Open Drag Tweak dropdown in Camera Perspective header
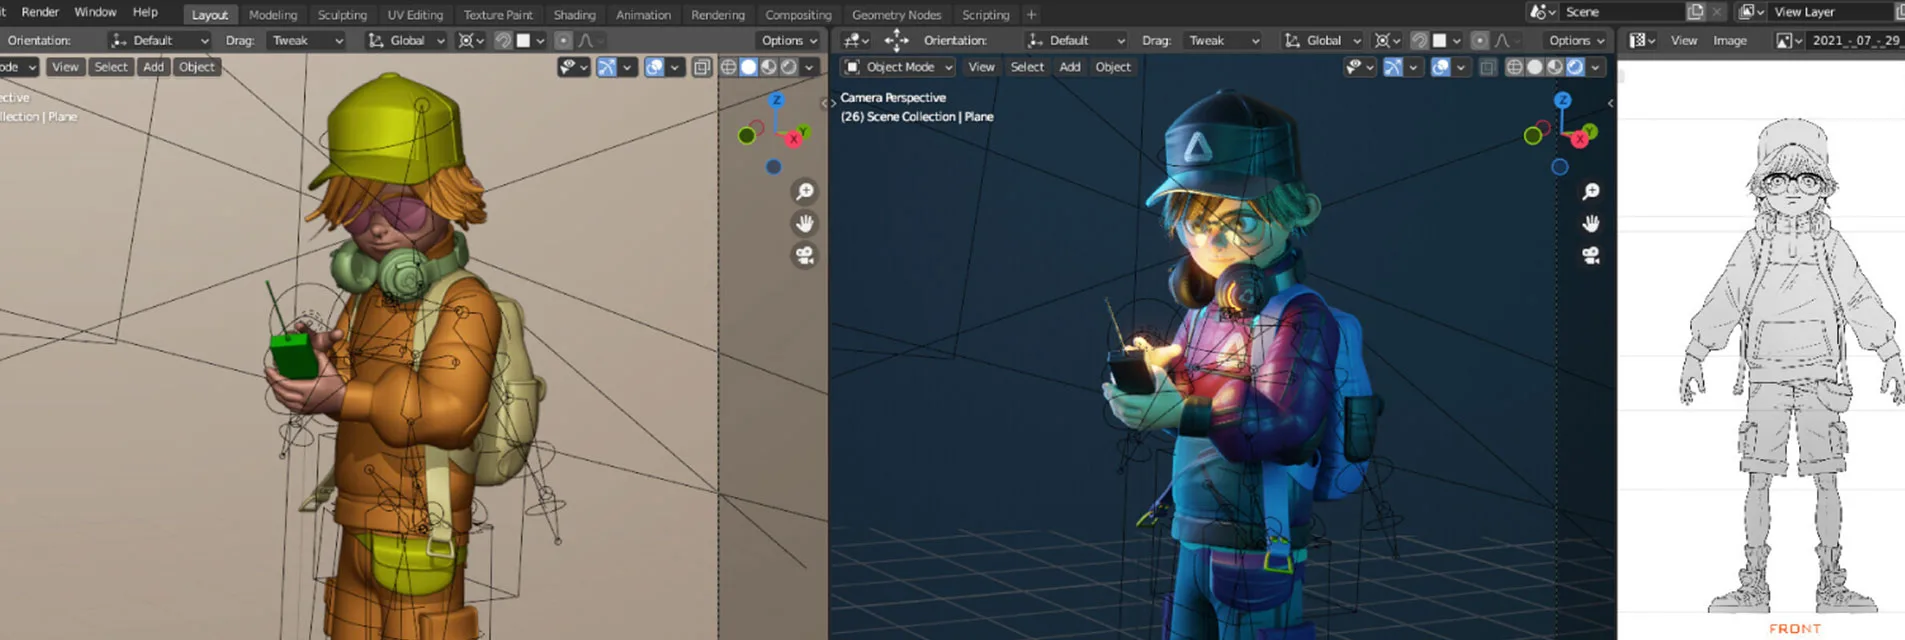 (1221, 40)
